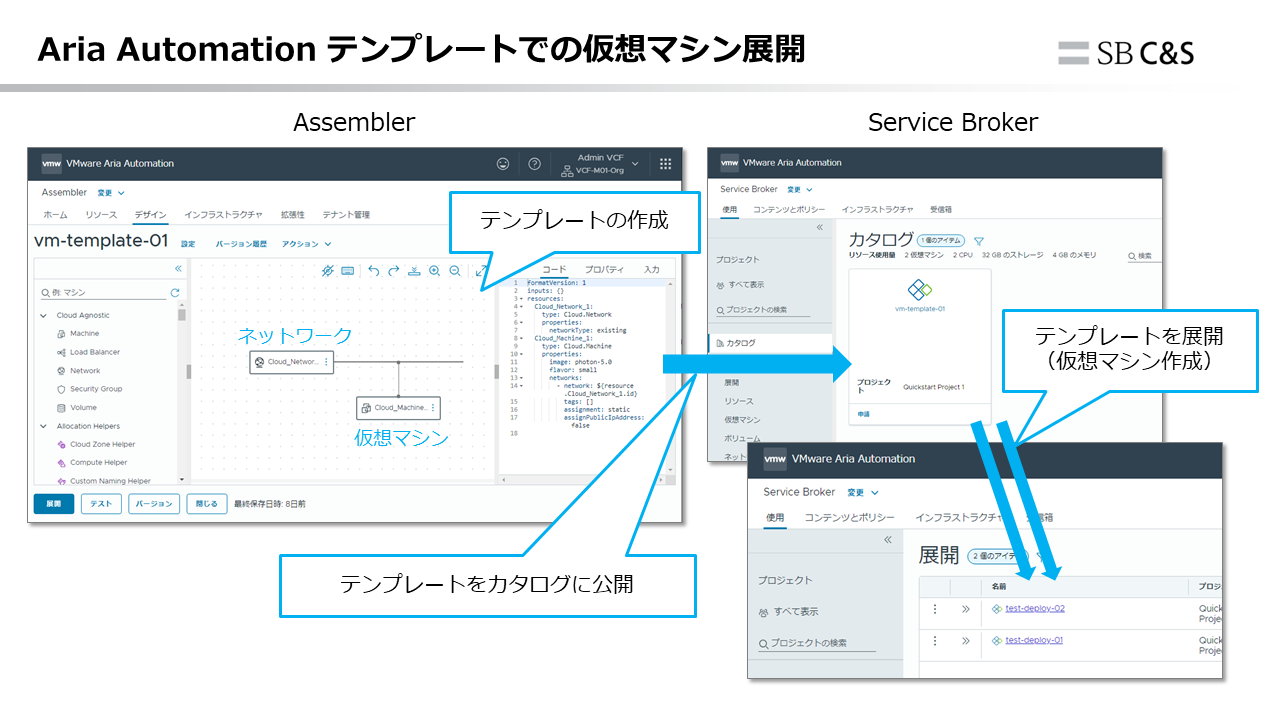Switch to the インフラストラクチャ tab in Assembler

pos(223,215)
